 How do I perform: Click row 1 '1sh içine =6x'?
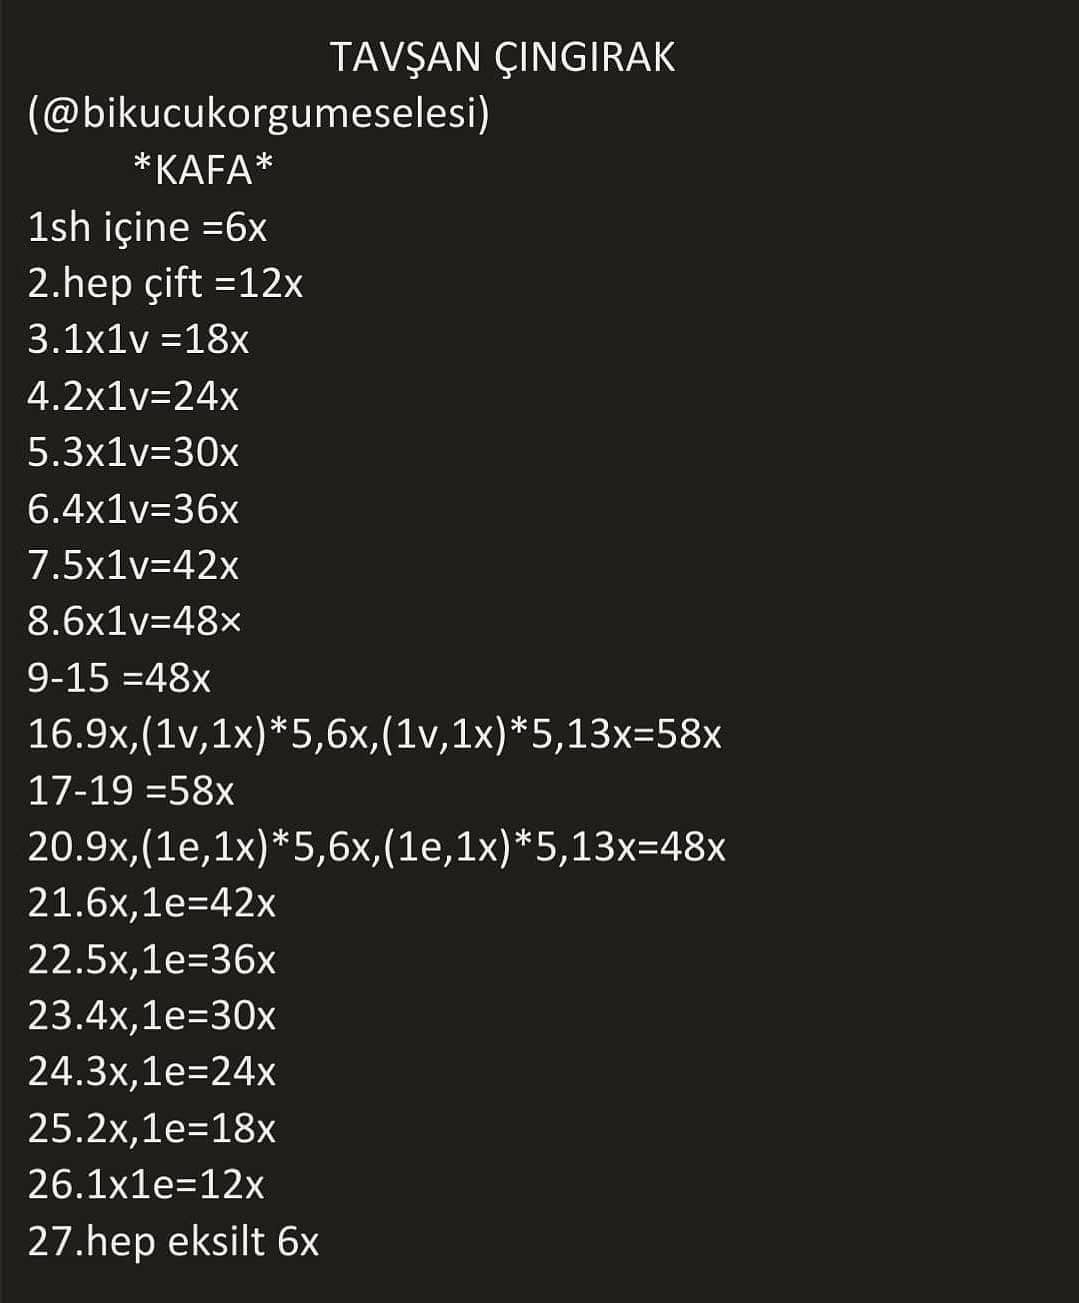pyautogui.click(x=147, y=228)
